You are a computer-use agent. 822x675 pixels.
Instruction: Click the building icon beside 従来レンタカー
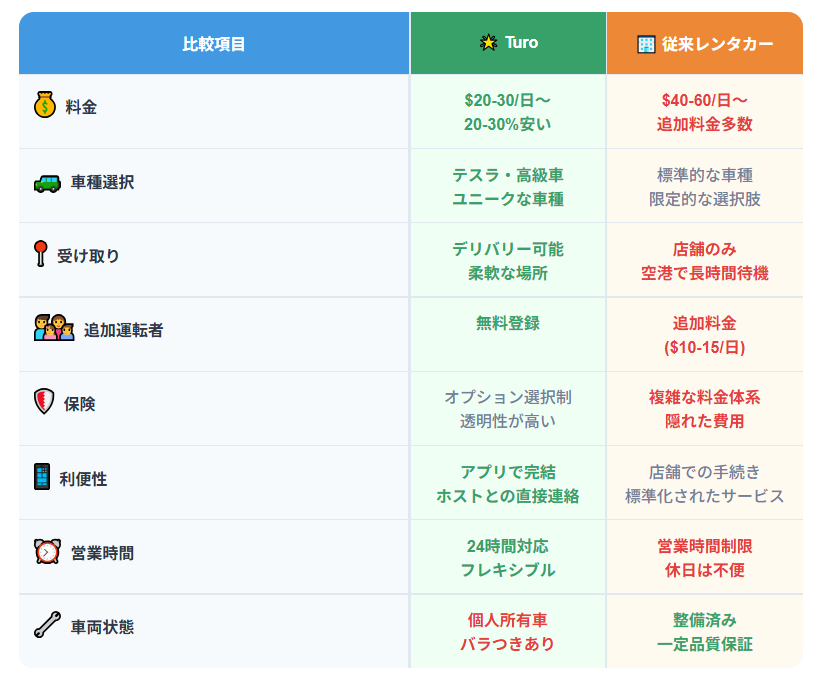point(646,45)
